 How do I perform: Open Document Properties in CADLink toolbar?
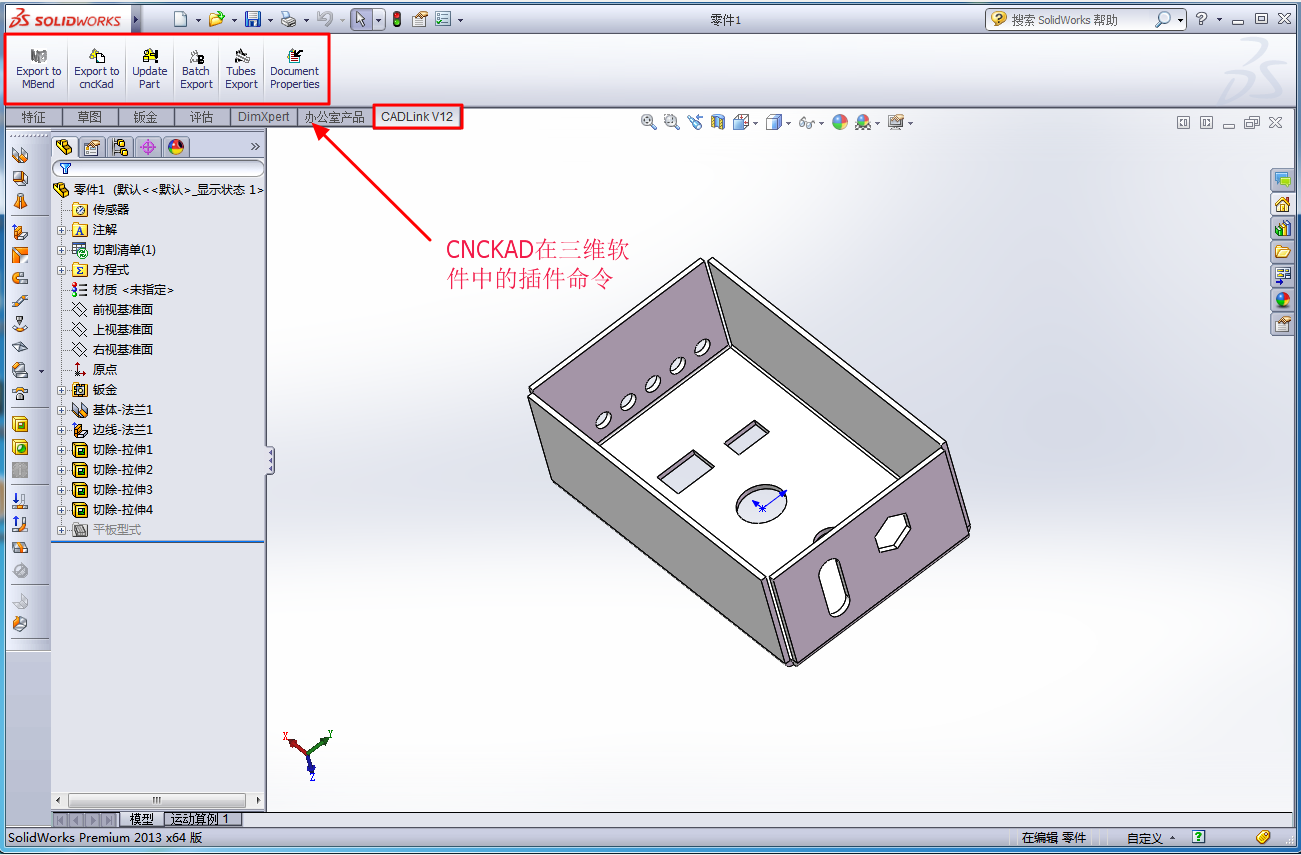coord(294,69)
